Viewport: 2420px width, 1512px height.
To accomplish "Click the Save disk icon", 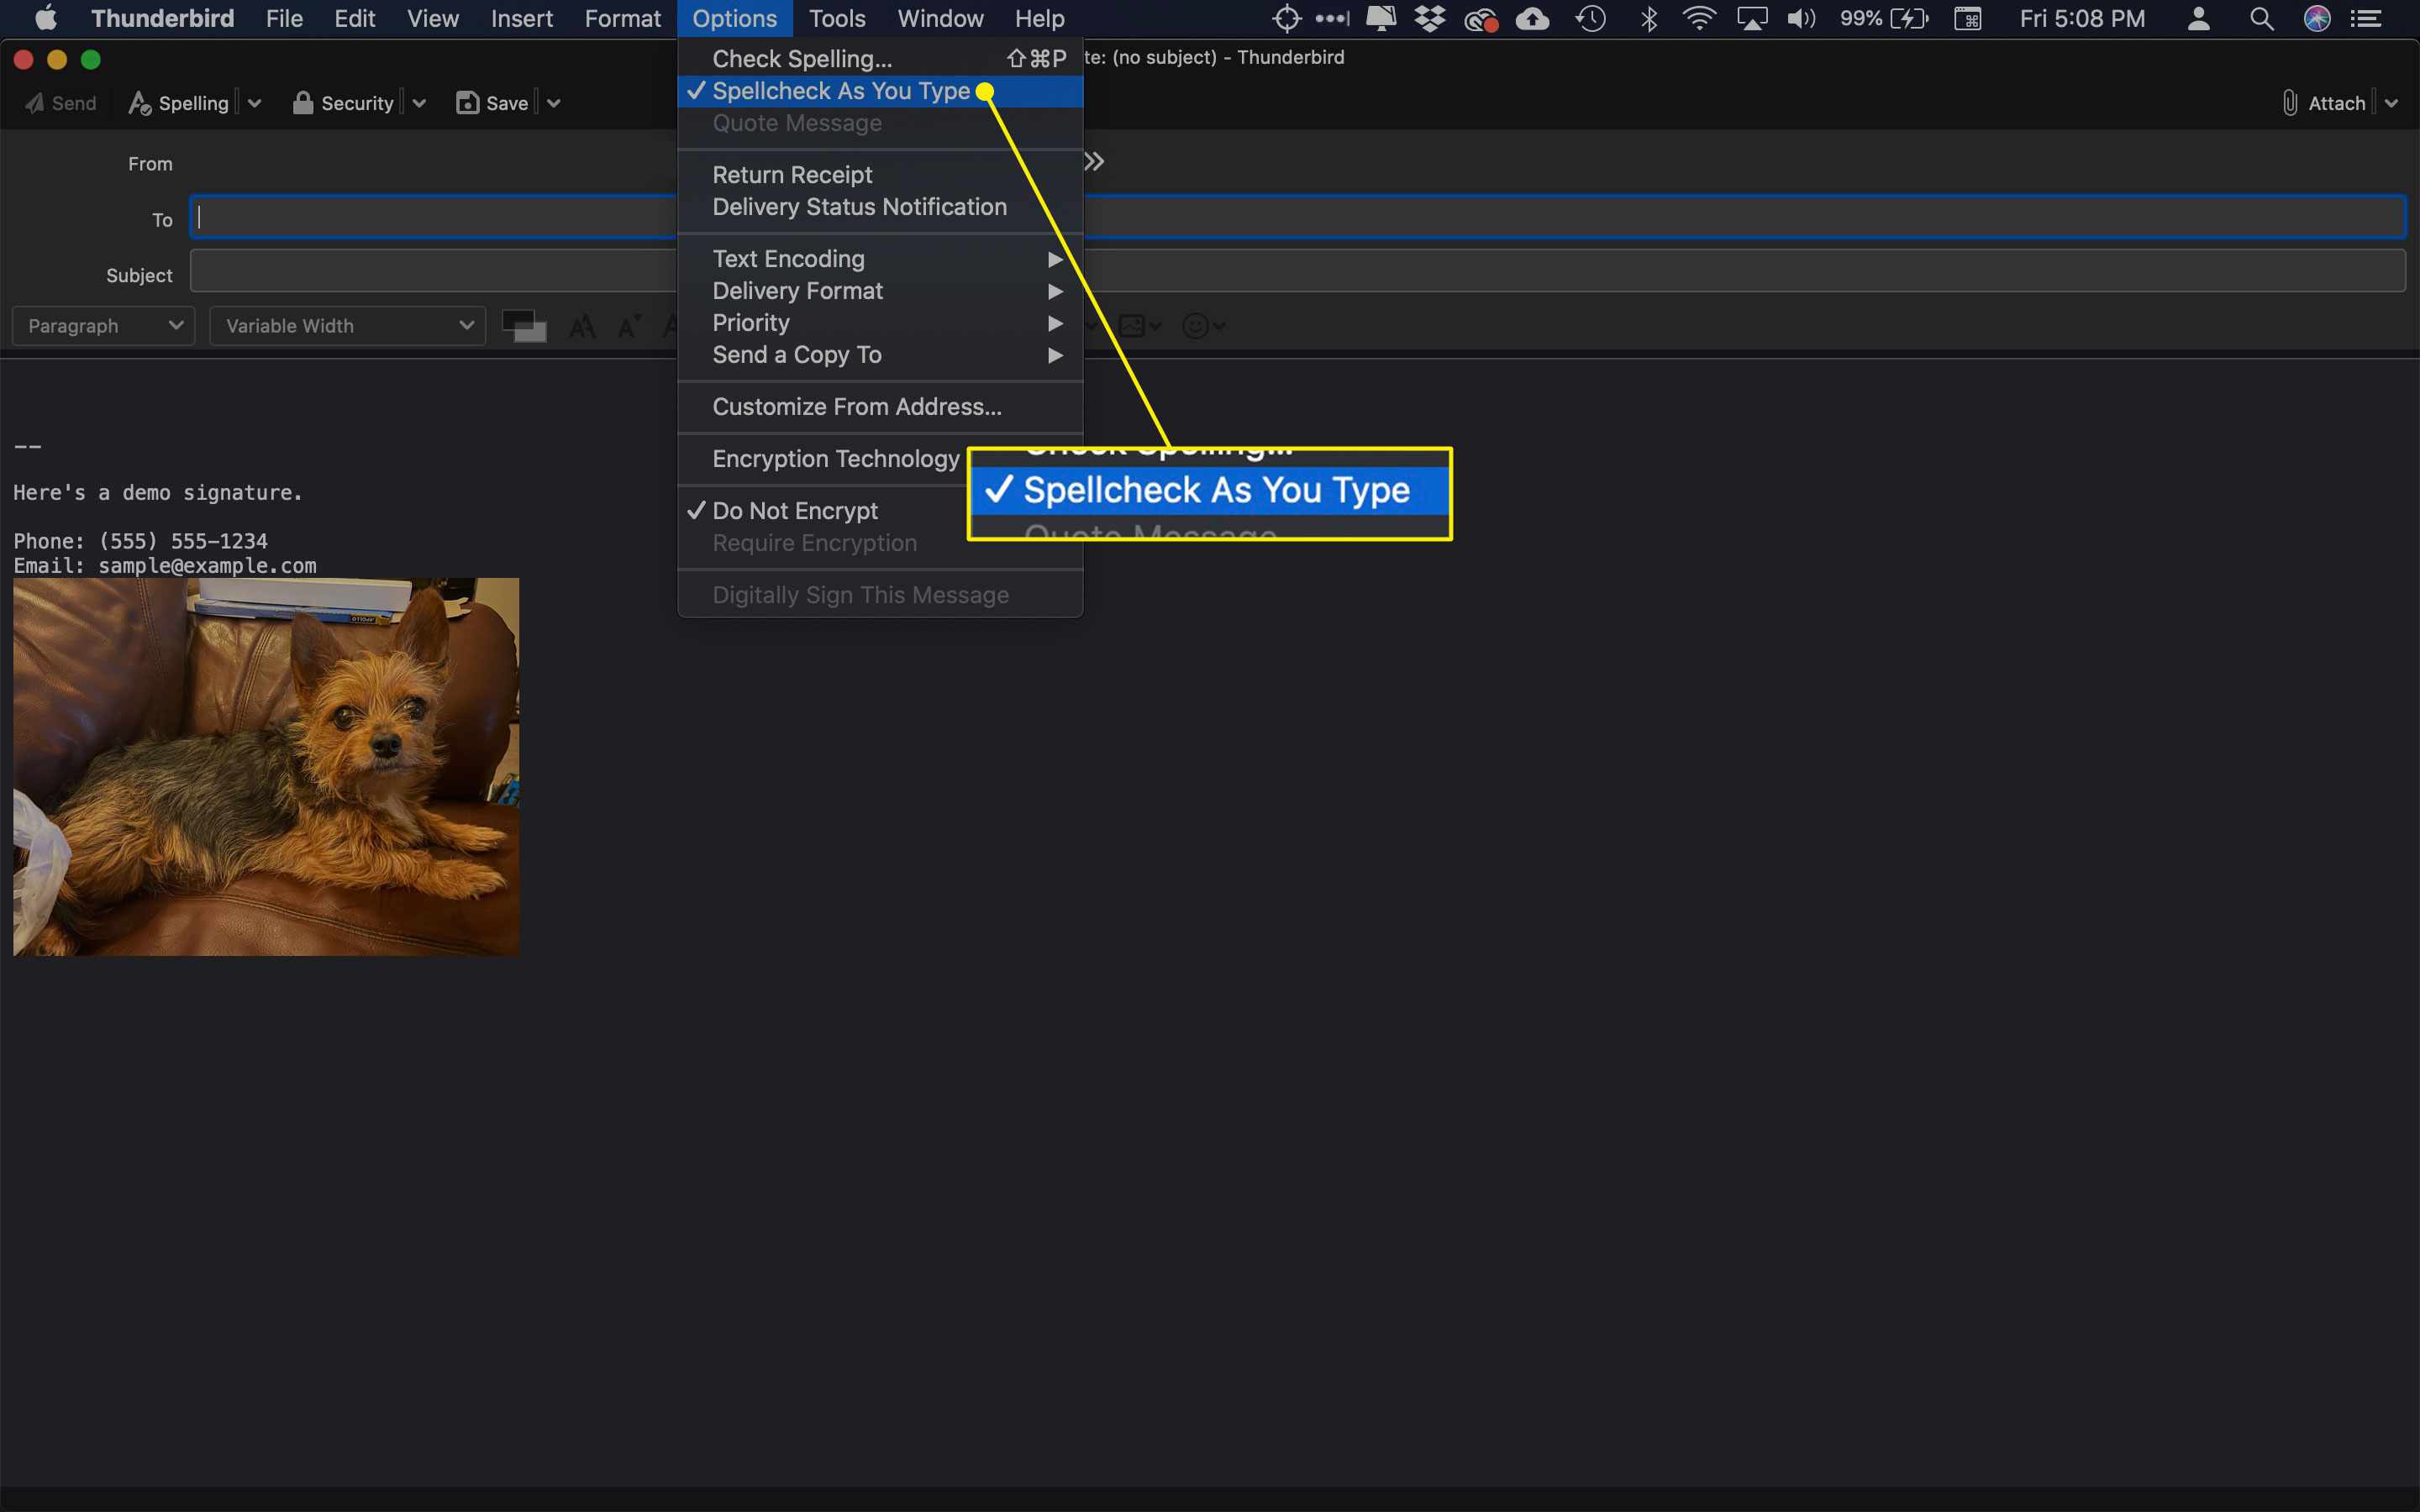I will tap(467, 103).
